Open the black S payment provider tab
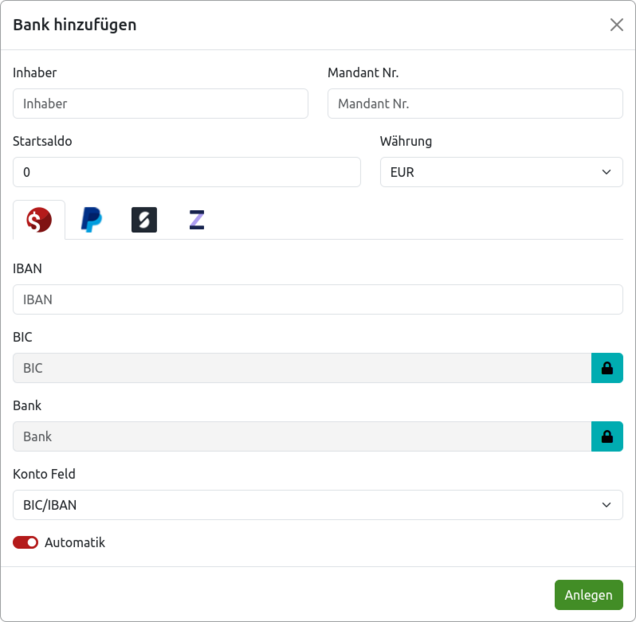The width and height of the screenshot is (636, 622). [x=144, y=220]
